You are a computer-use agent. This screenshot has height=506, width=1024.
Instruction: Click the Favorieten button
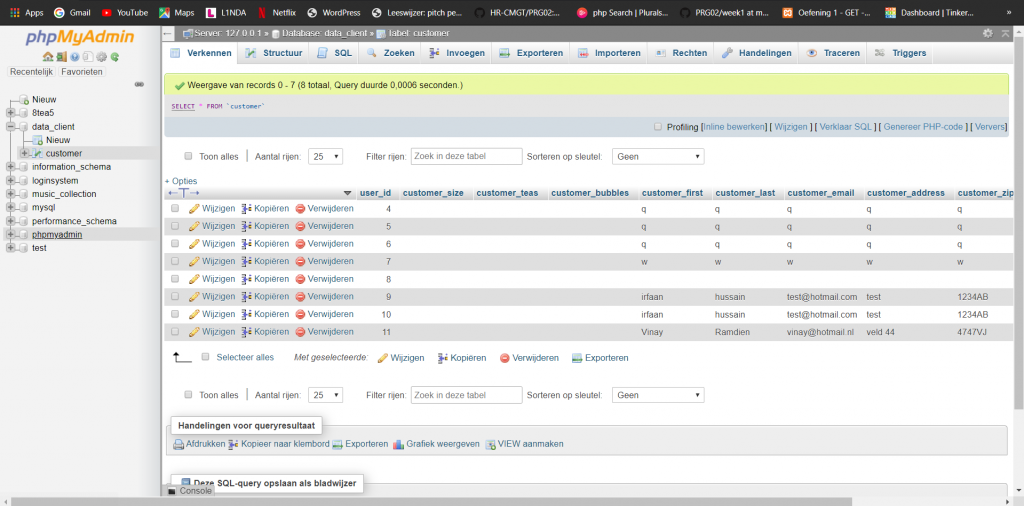coord(82,72)
